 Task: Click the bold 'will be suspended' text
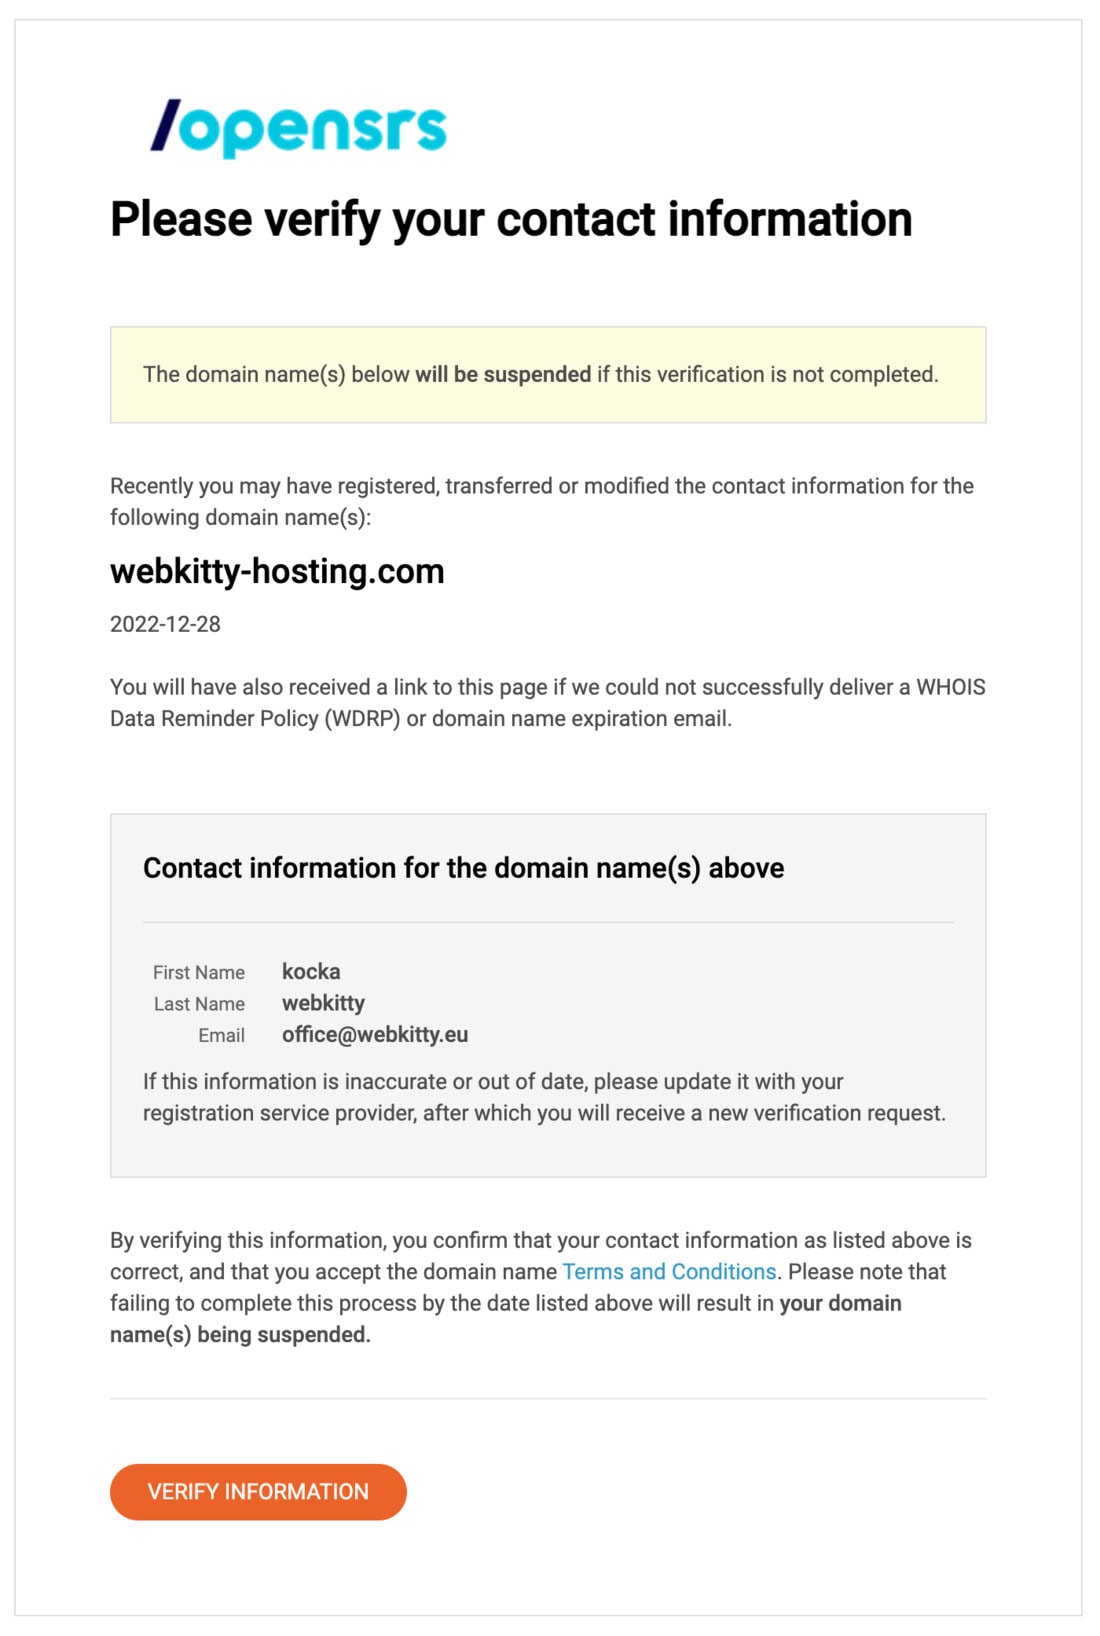pyautogui.click(x=503, y=374)
